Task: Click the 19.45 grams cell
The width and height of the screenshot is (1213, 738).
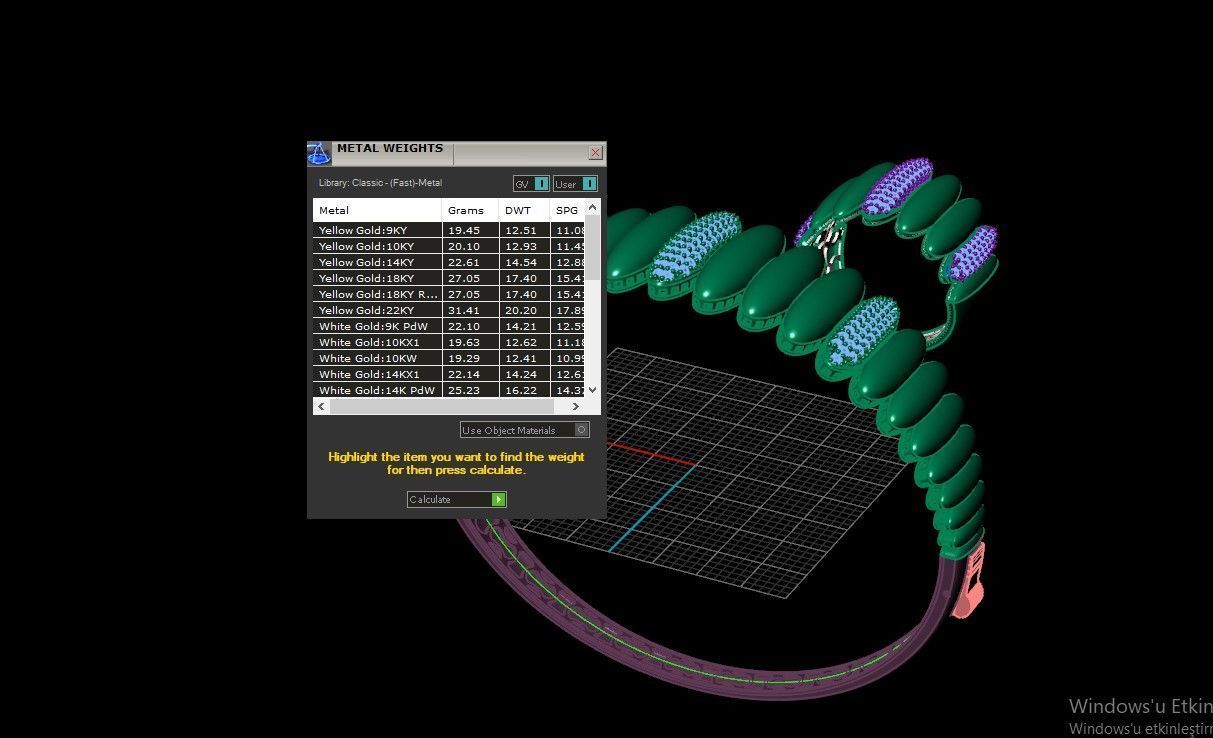Action: pyautogui.click(x=470, y=230)
